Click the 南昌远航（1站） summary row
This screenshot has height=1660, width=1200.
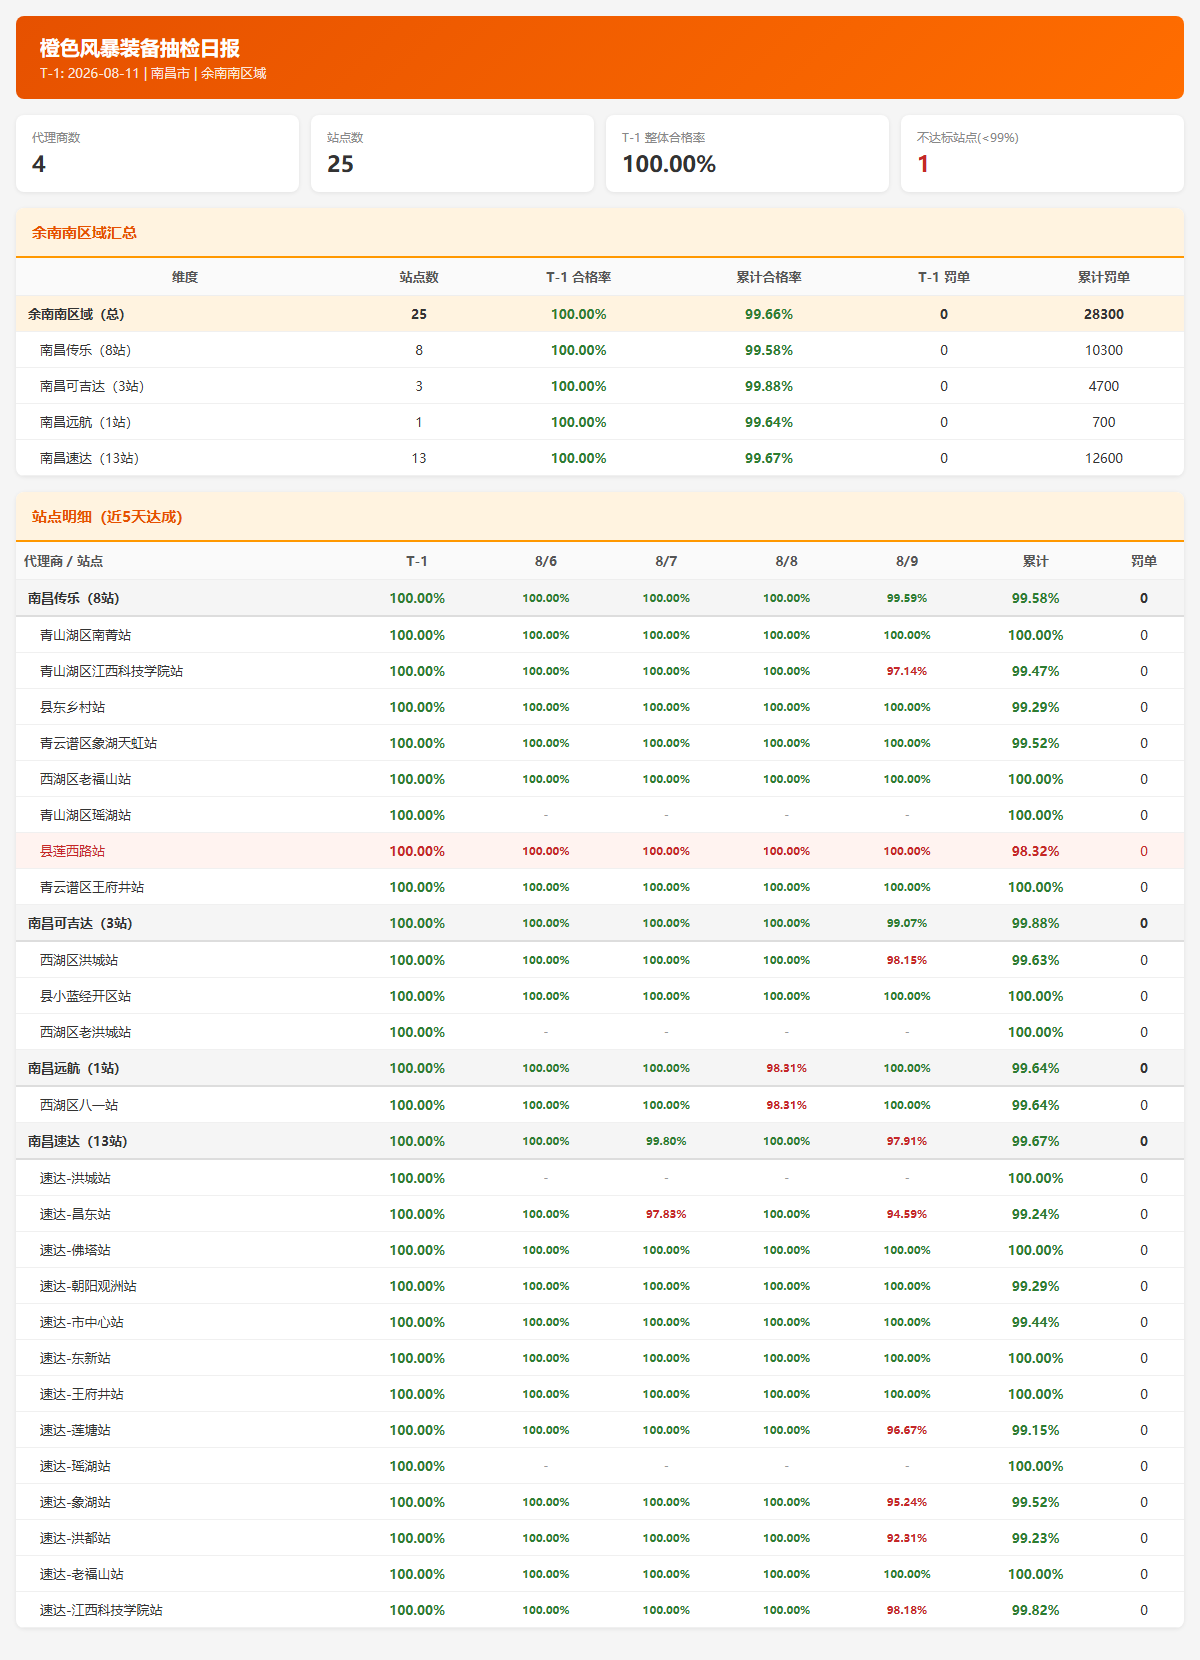tap(600, 422)
